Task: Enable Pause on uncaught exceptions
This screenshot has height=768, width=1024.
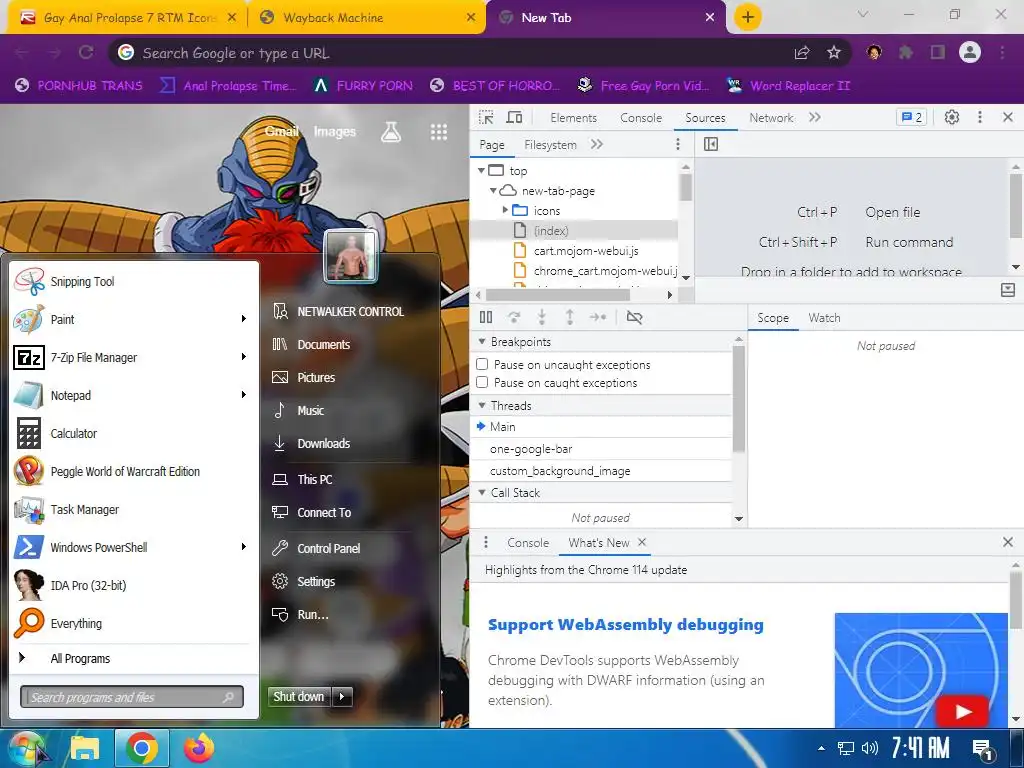Action: point(482,364)
